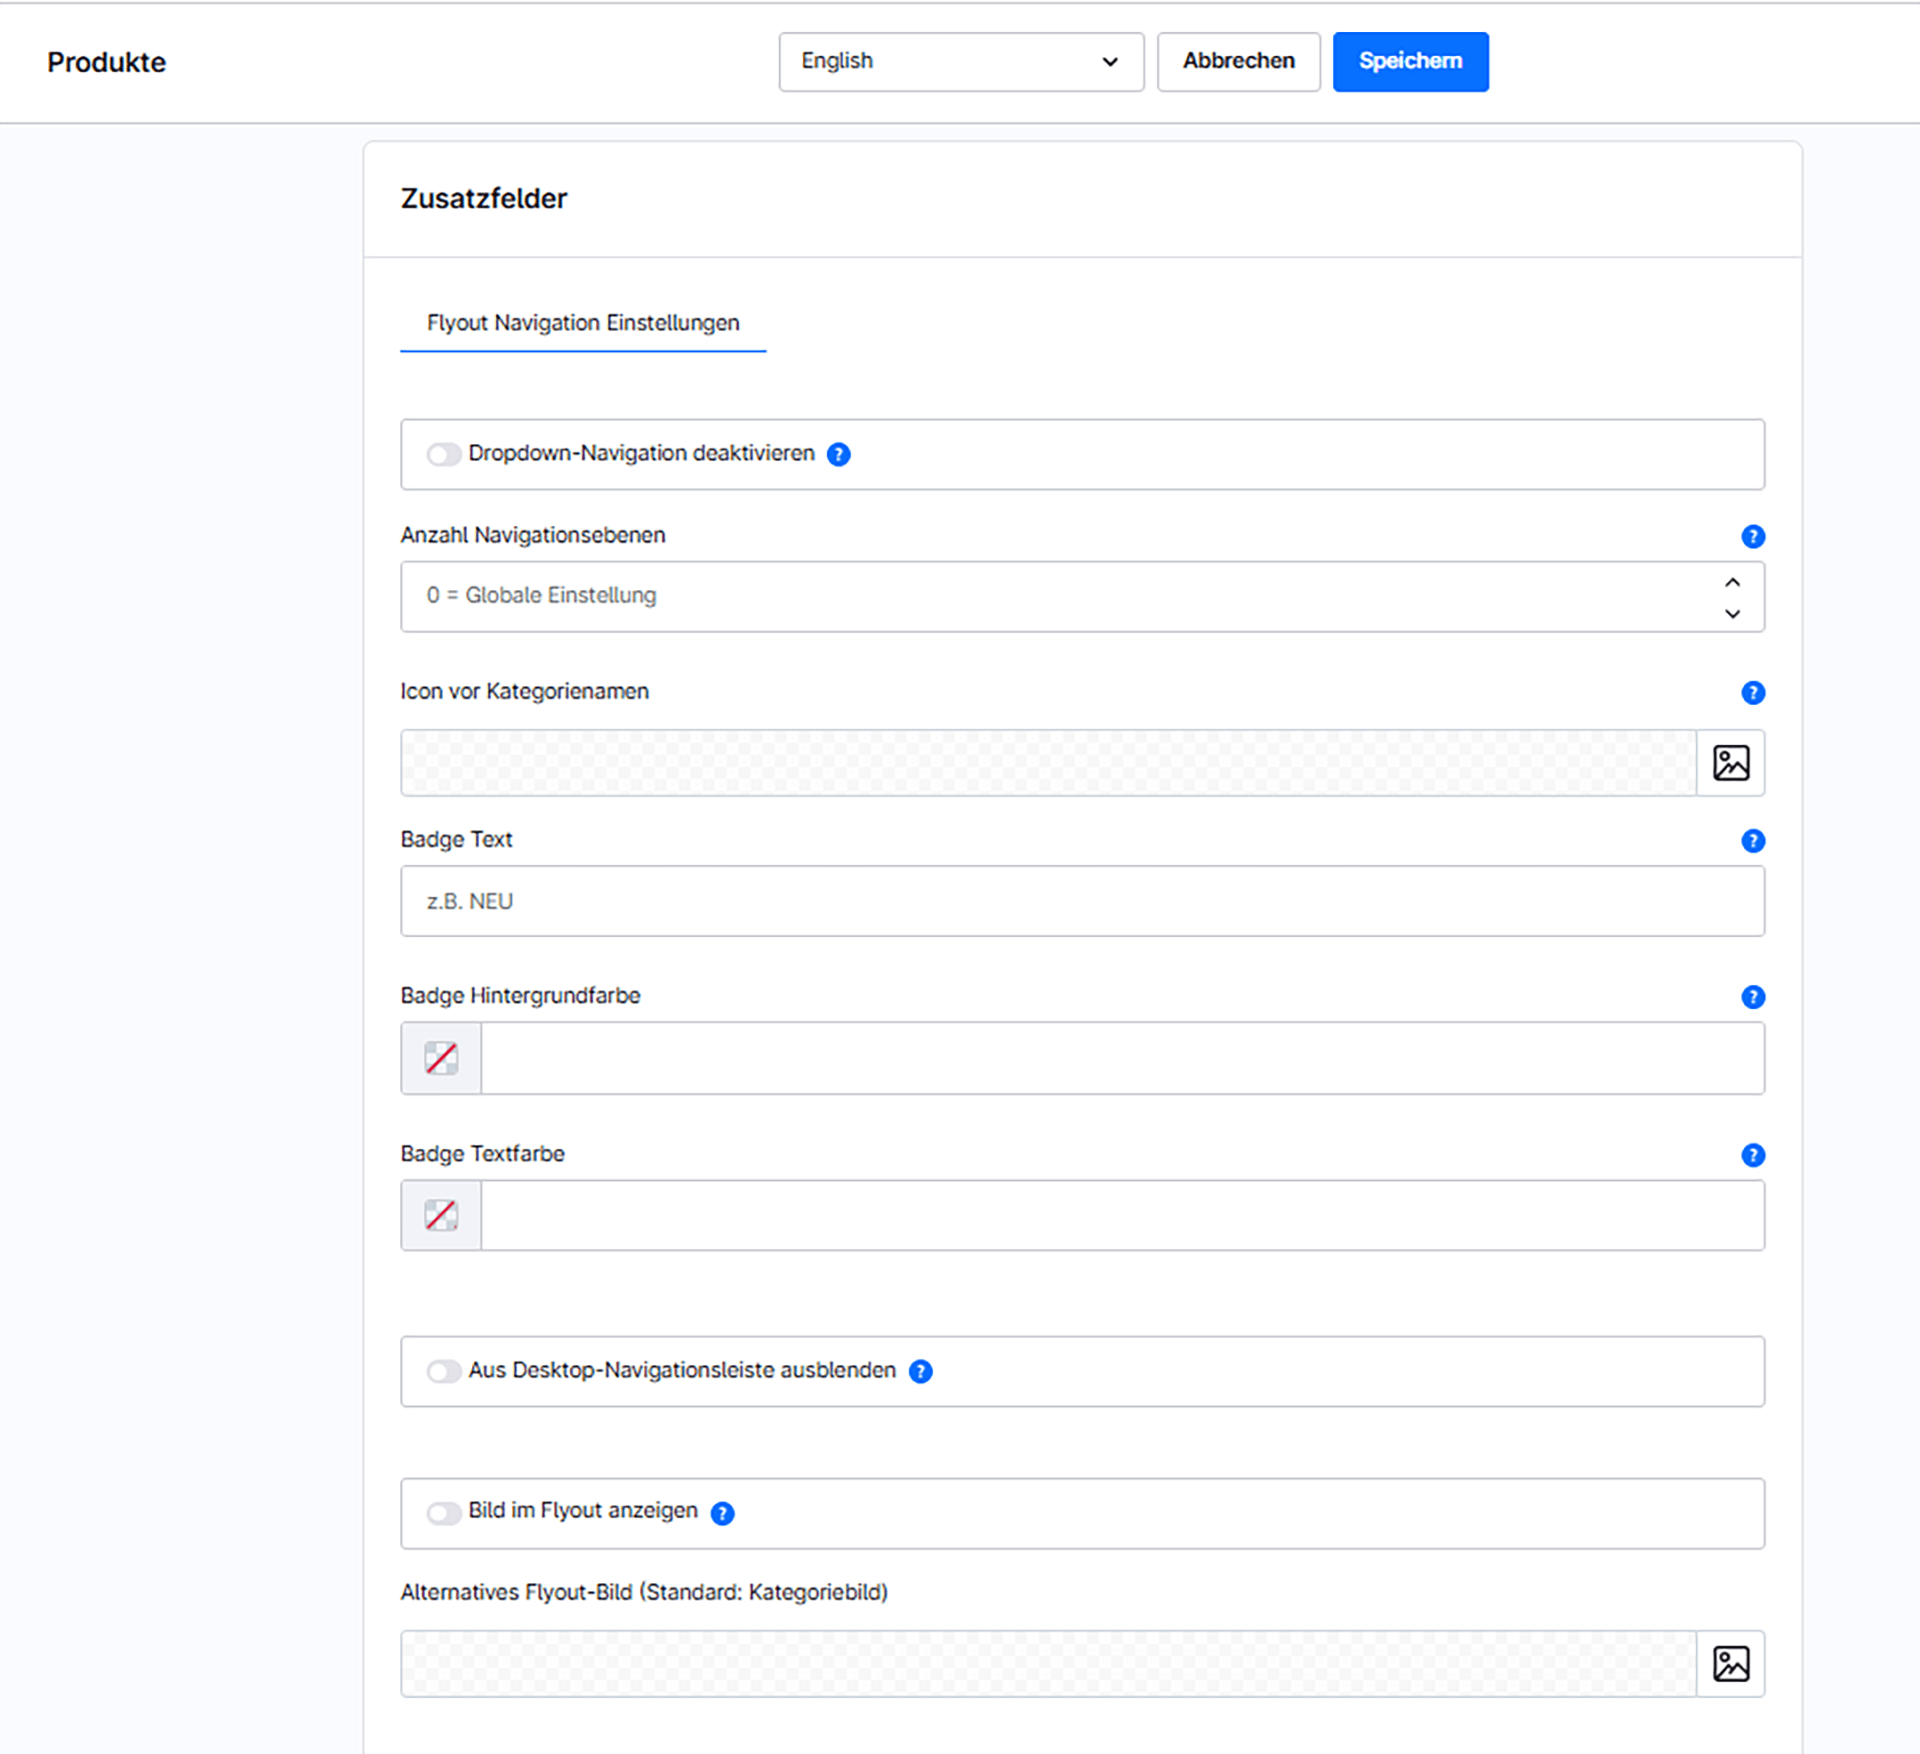Open media picker for Alternatives Flyout-Bild
The height and width of the screenshot is (1754, 1920).
[x=1730, y=1664]
